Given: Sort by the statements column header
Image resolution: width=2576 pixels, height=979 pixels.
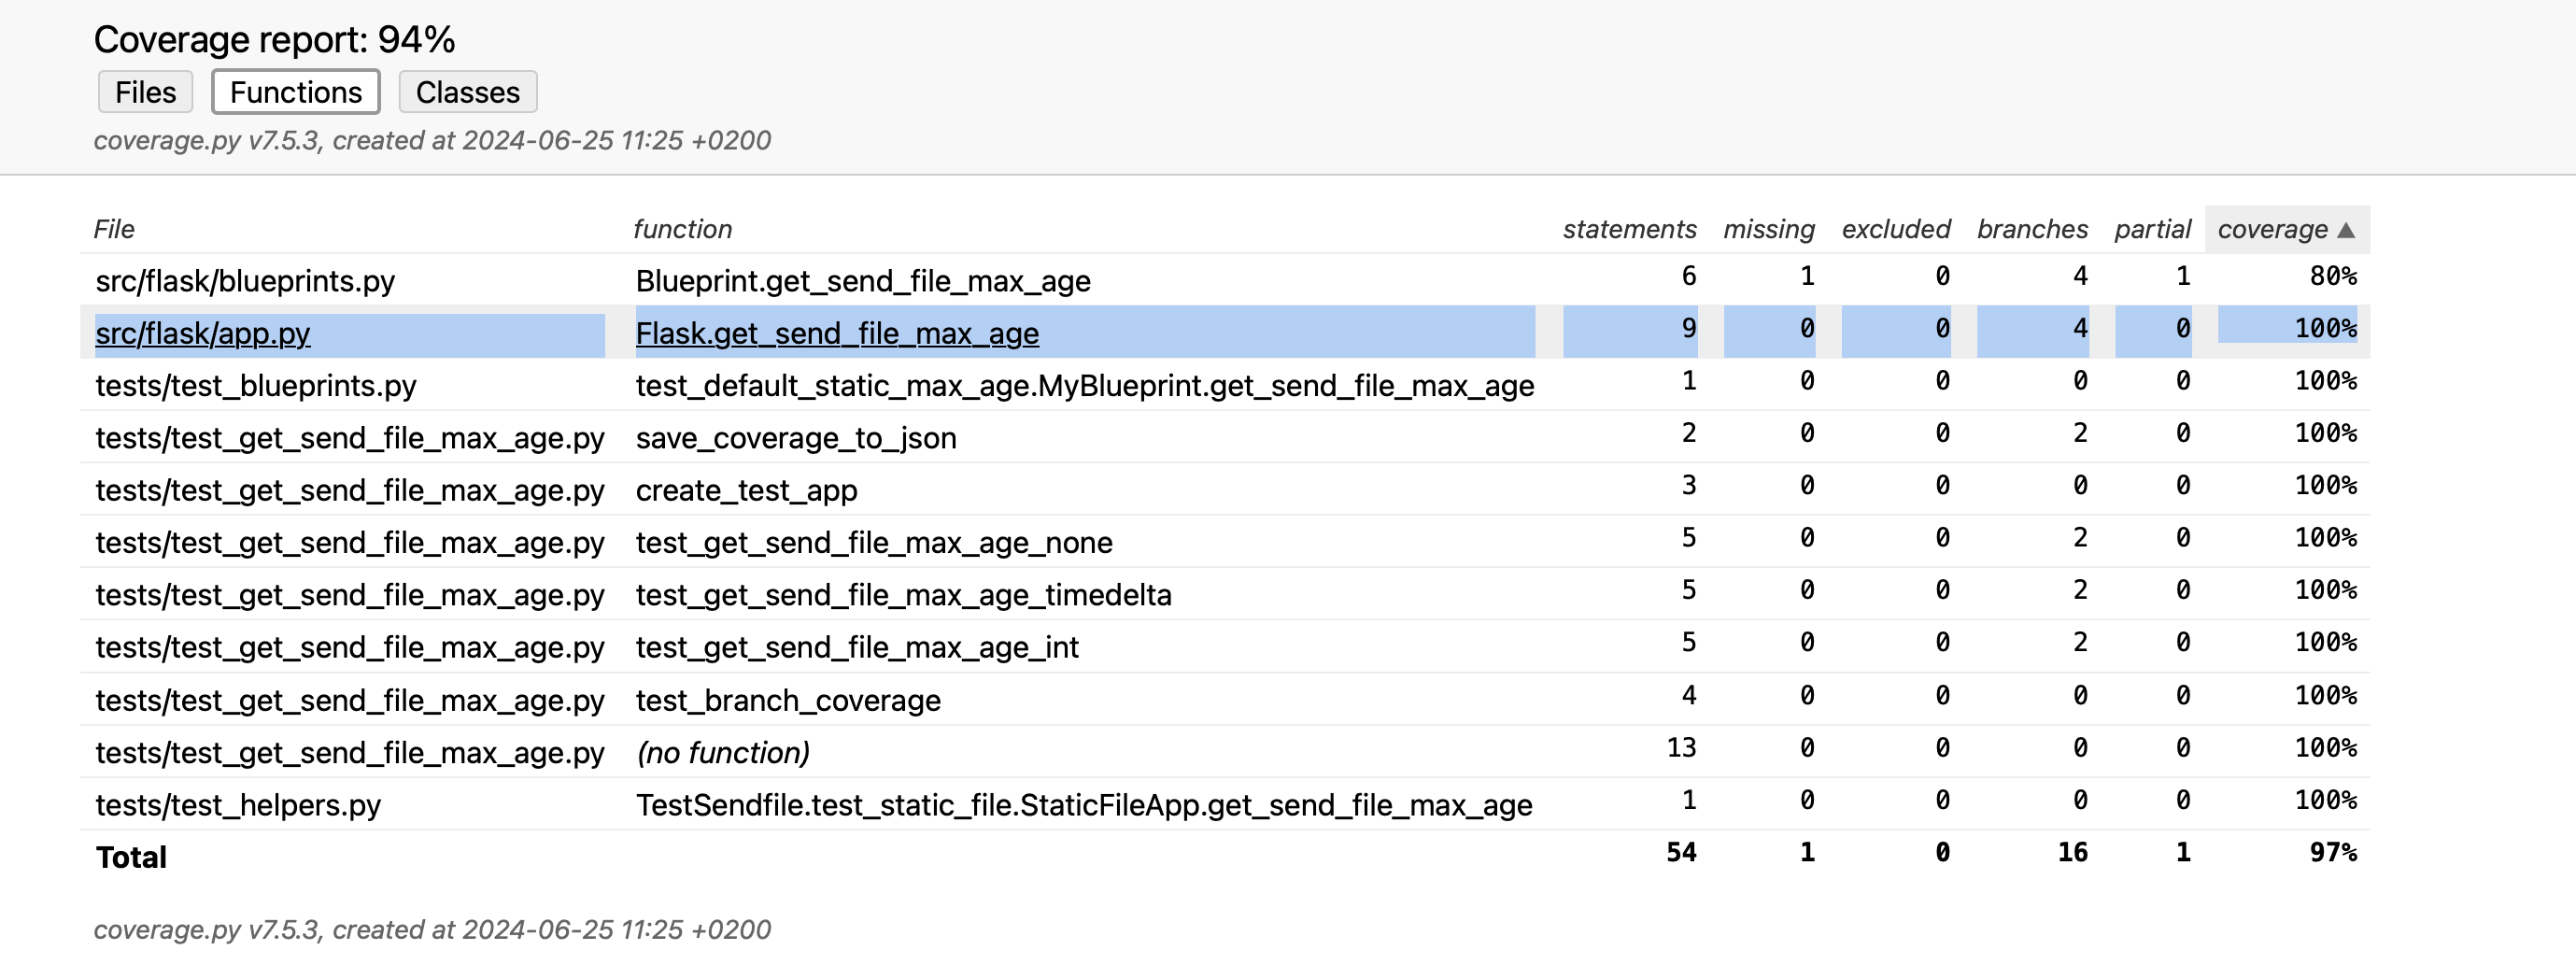Looking at the screenshot, I should (x=1629, y=229).
